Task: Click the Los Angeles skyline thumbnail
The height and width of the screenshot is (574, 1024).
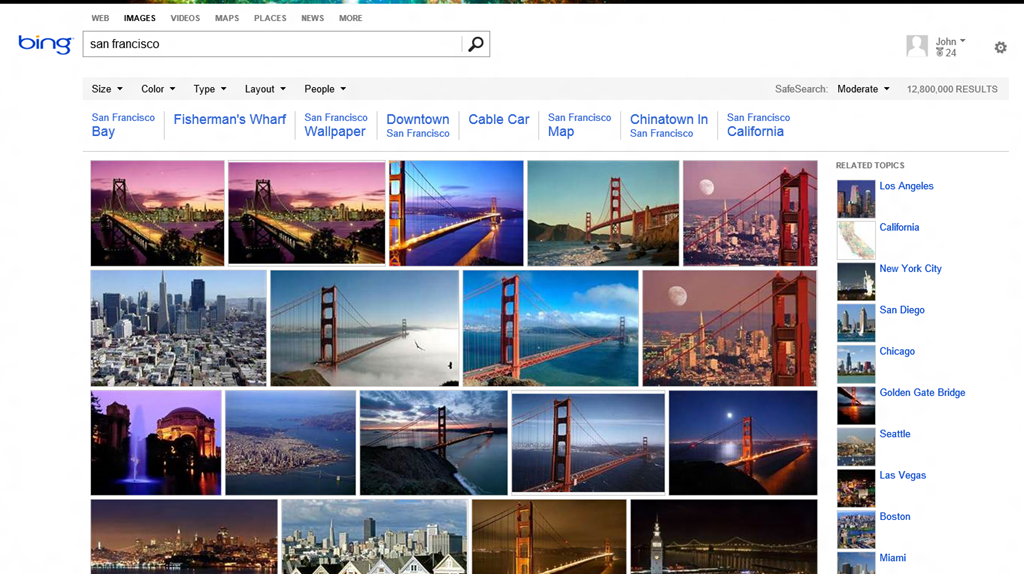Action: (x=856, y=199)
